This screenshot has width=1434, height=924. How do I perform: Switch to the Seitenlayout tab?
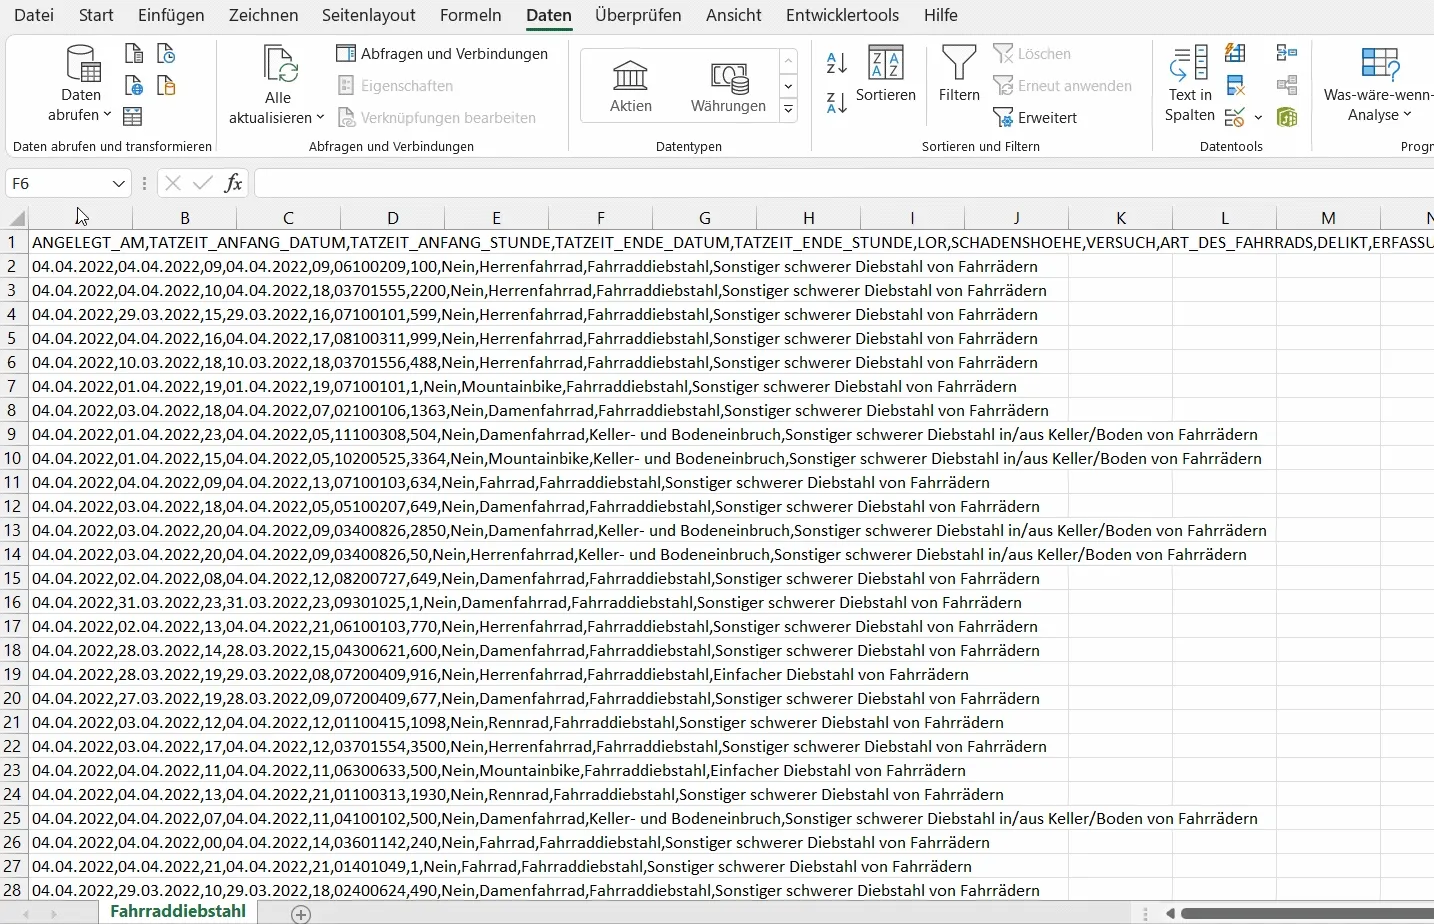(x=369, y=15)
